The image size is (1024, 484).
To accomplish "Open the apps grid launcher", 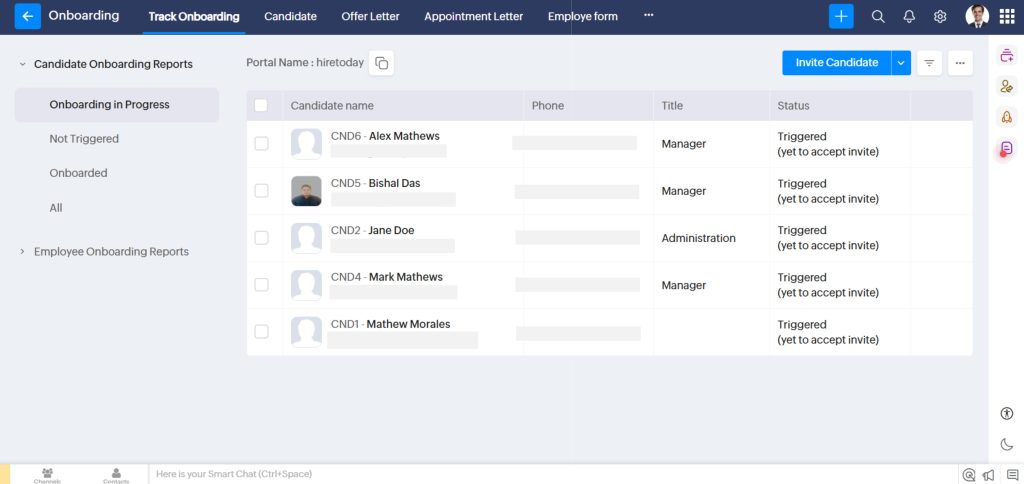I will coord(1007,16).
